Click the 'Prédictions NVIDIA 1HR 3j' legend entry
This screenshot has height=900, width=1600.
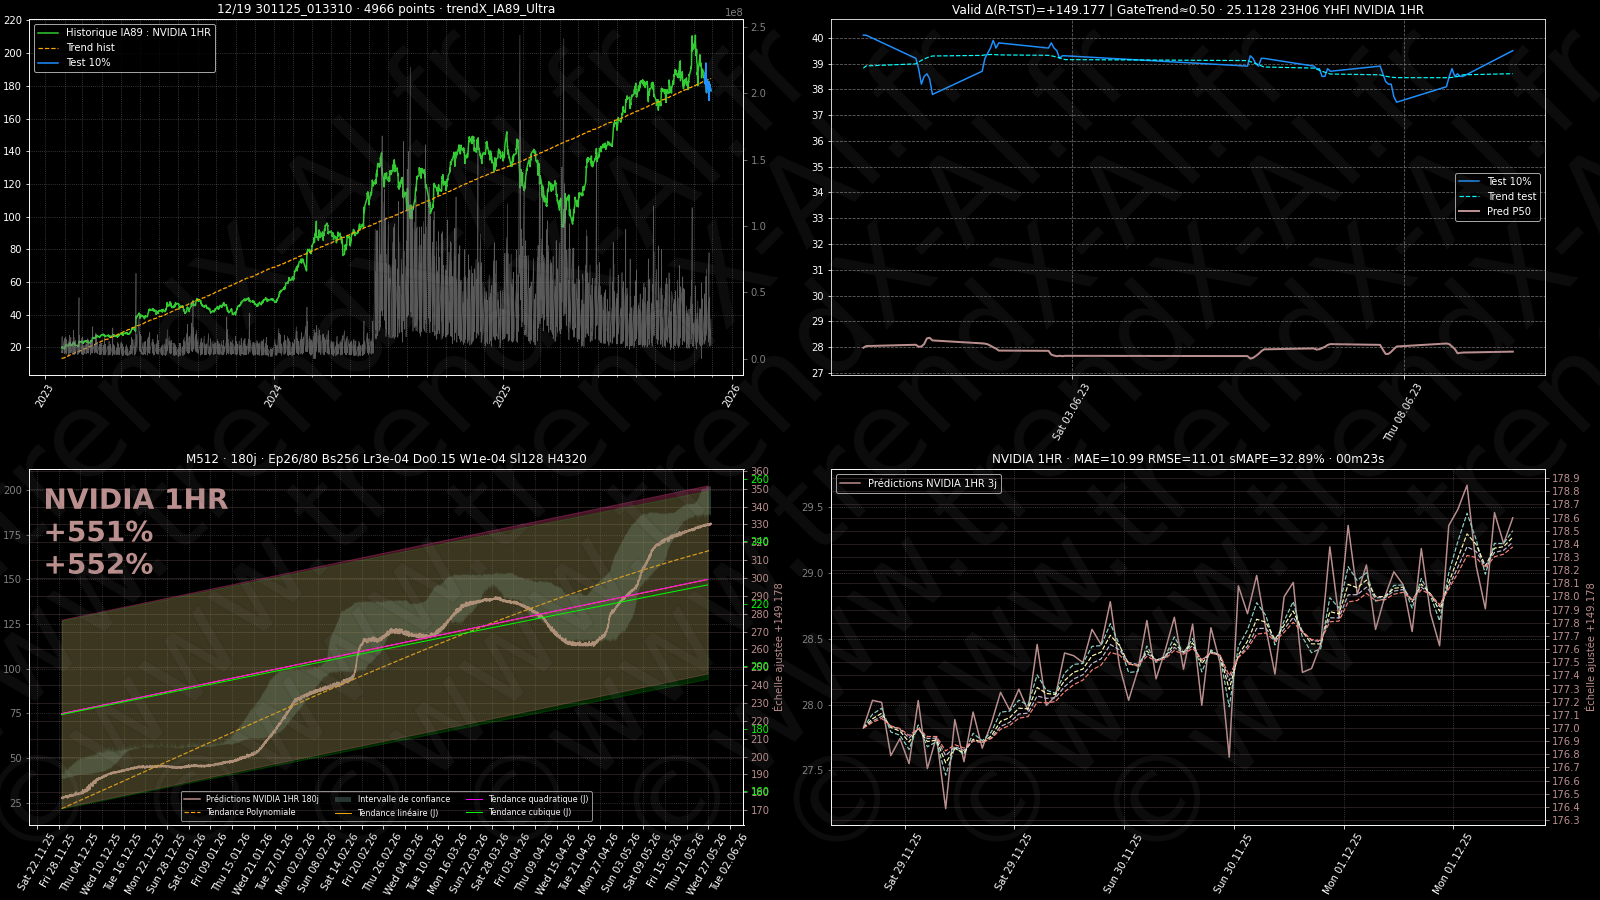tap(931, 484)
